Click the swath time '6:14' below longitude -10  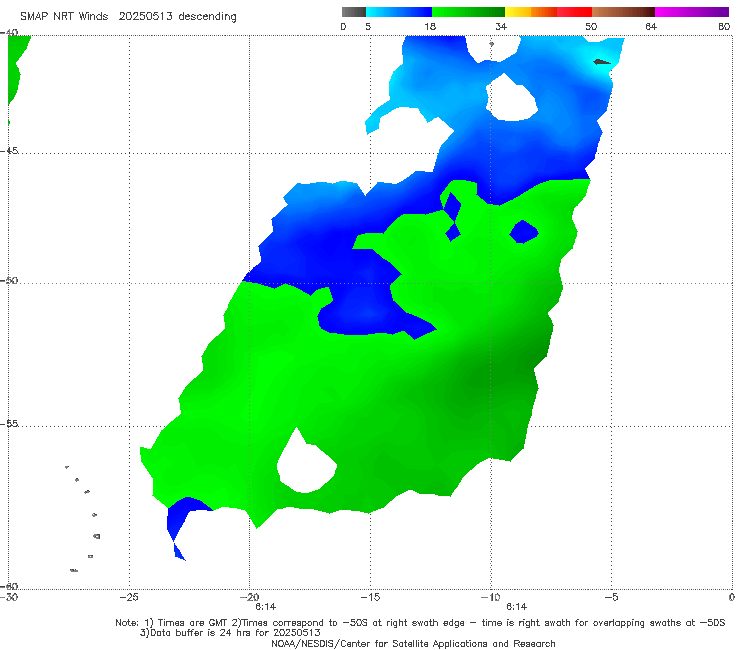coord(516,607)
